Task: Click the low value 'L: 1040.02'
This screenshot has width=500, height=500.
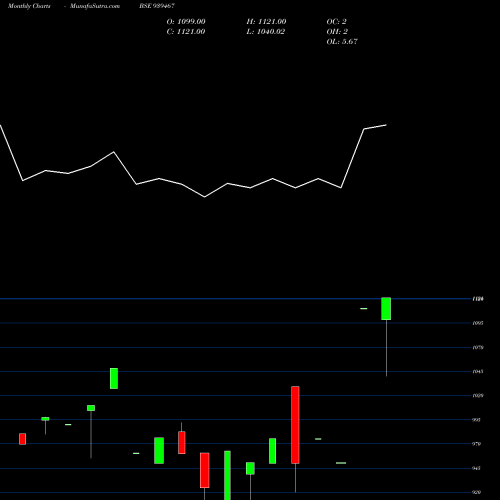Action: [x=266, y=32]
